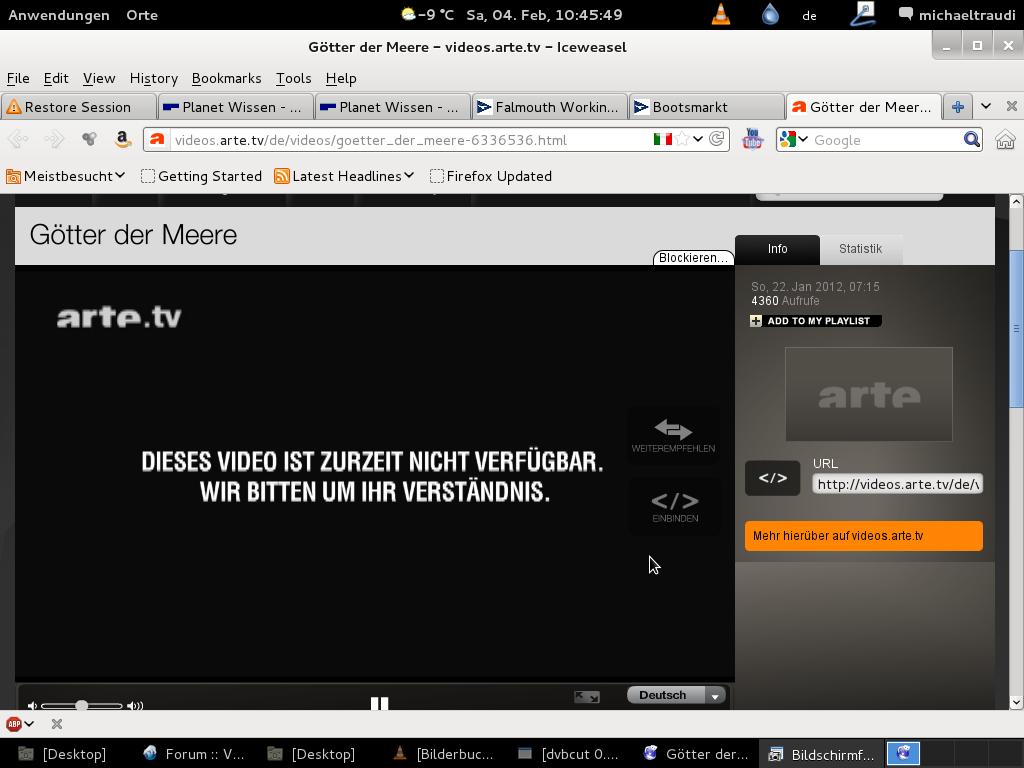Viewport: 1024px width, 768px height.
Task: Switch to the Statistik tab
Action: pyautogui.click(x=861, y=249)
